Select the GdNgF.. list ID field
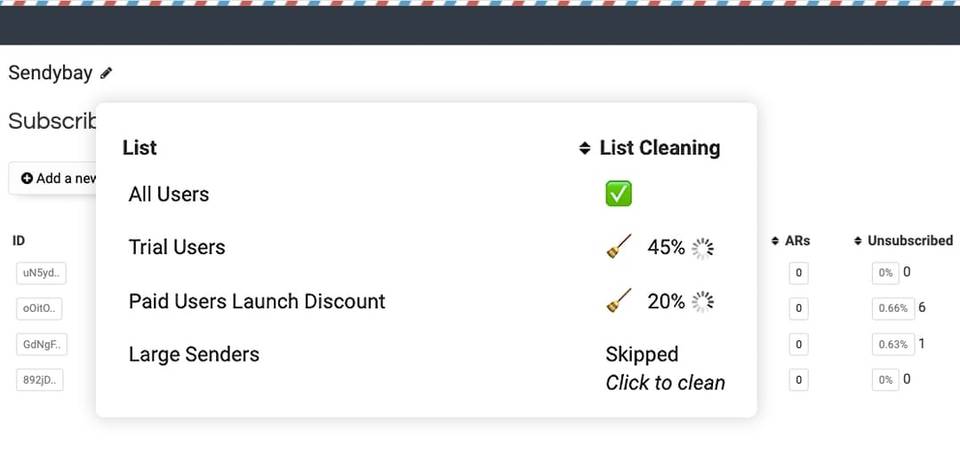Screen dimensions: 960x470 tap(40, 345)
